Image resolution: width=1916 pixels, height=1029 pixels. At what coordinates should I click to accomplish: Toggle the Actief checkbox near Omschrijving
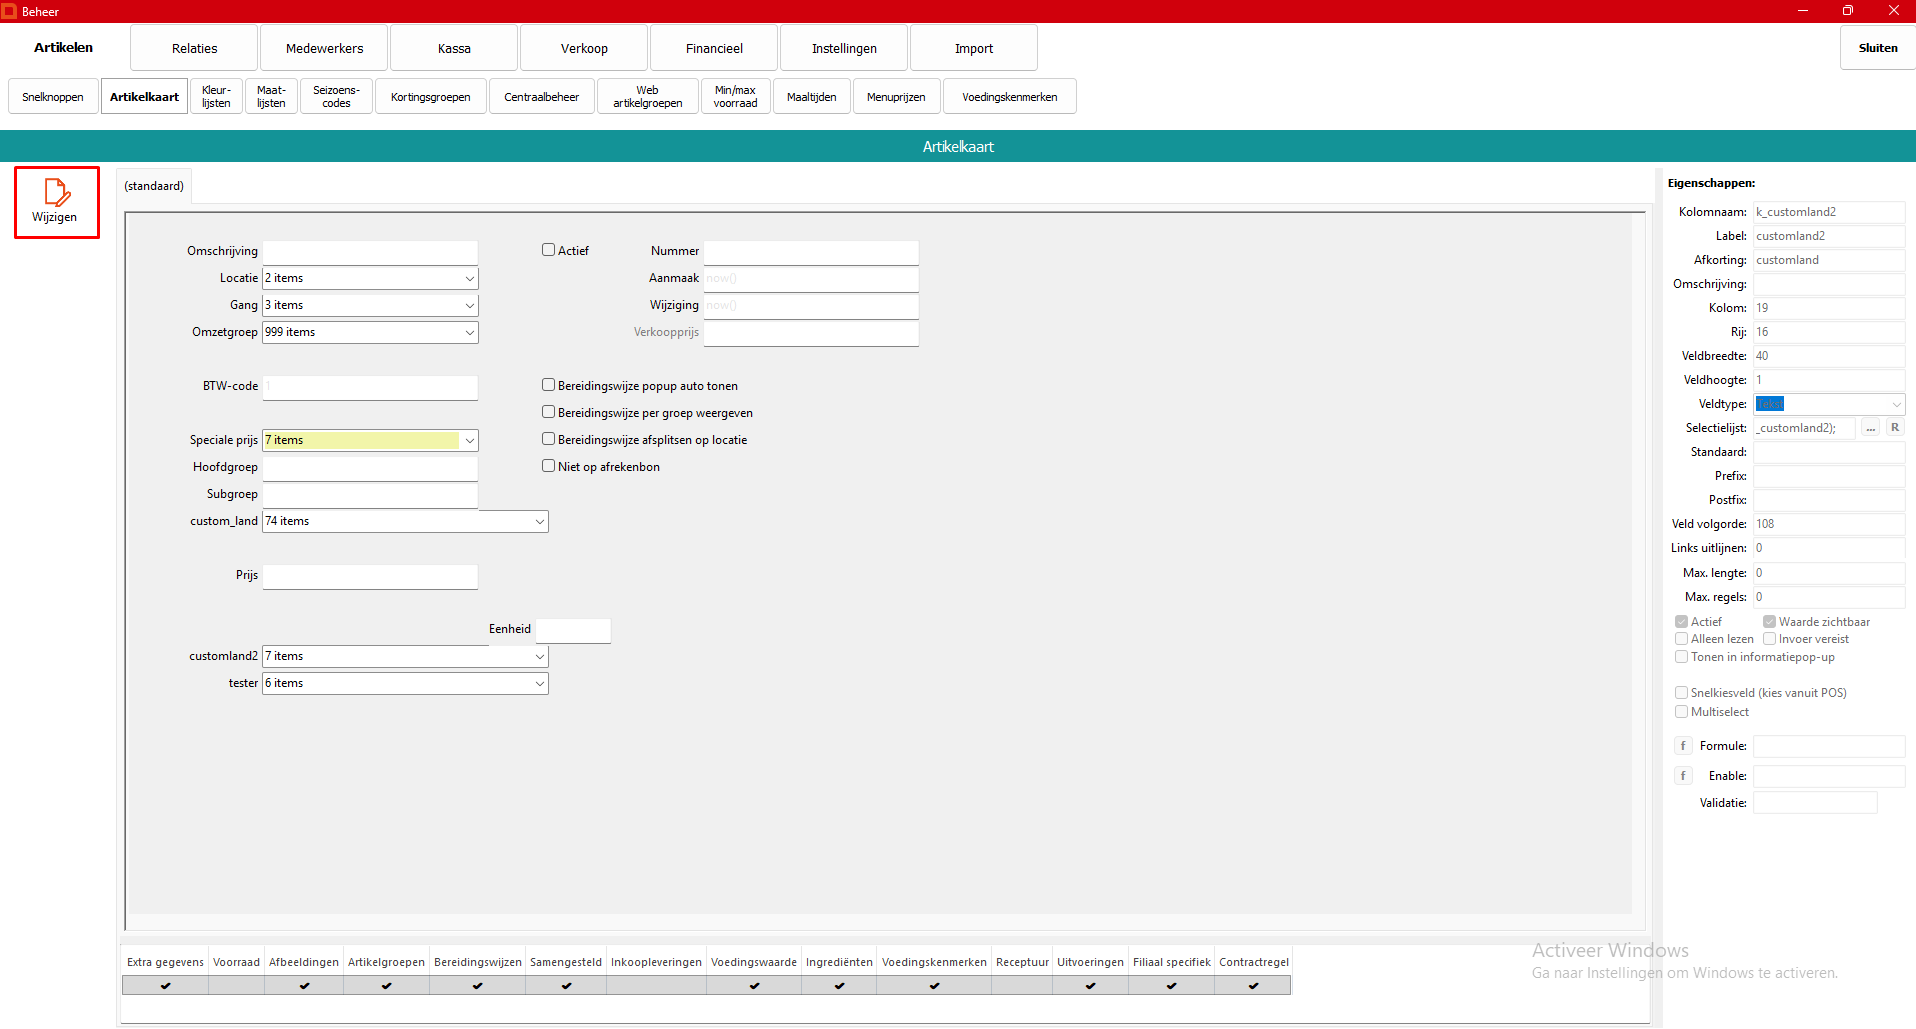pos(548,250)
